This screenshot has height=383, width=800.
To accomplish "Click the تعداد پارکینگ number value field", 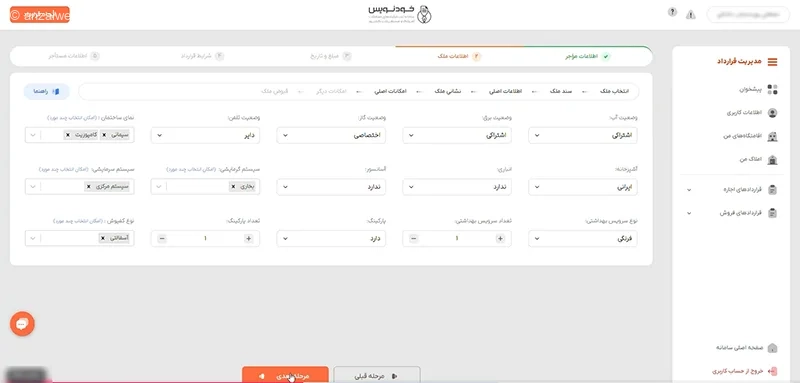I will 205,238.
